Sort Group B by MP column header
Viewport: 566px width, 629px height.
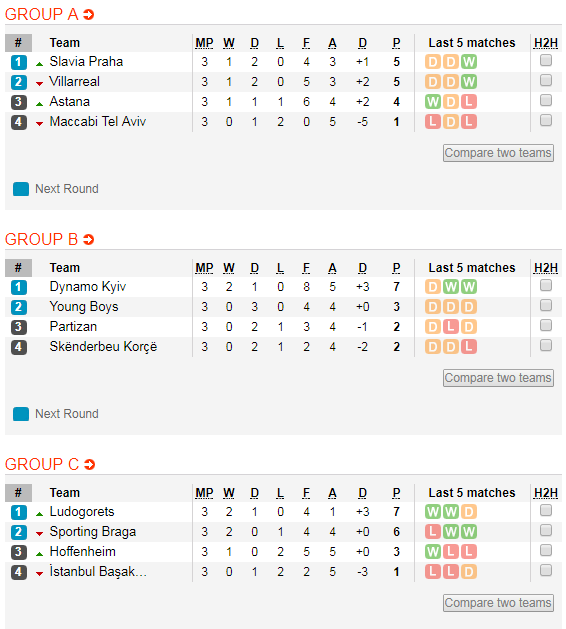(204, 268)
